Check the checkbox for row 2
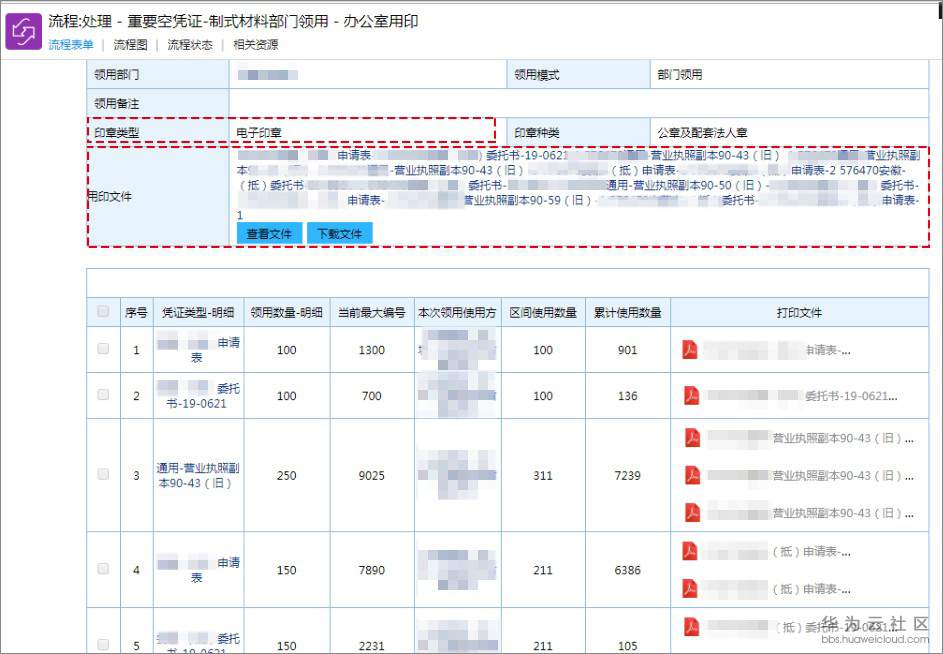 click(x=103, y=395)
